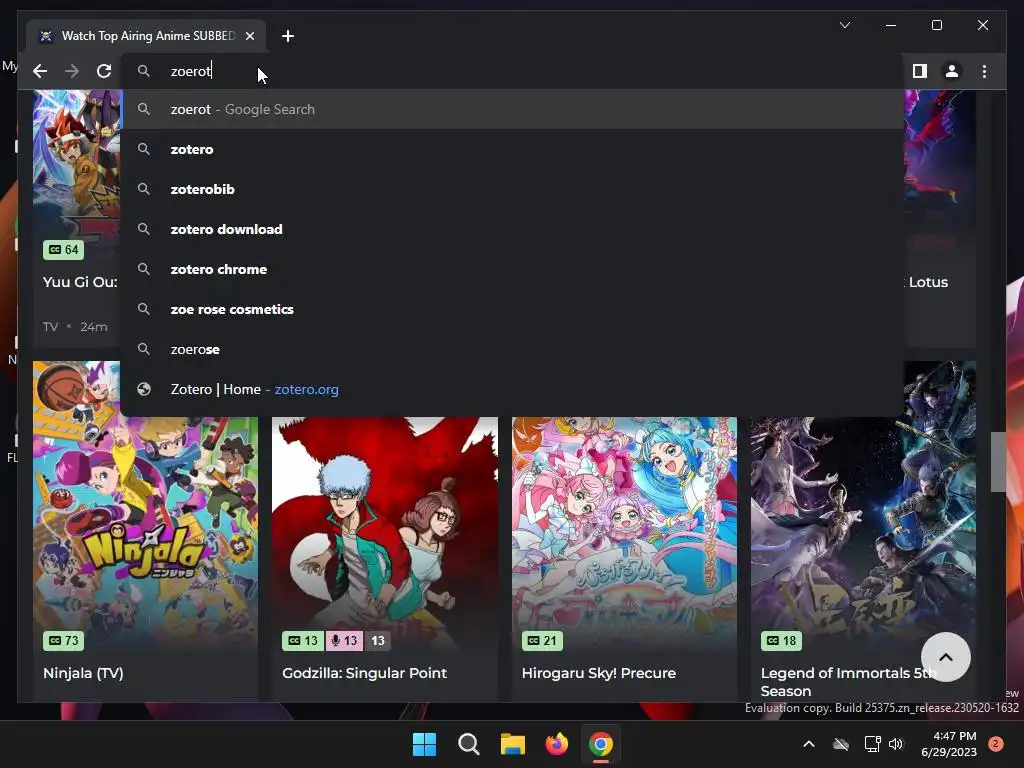This screenshot has height=768, width=1024.
Task: Open the Chrome profile icon
Action: coord(952,71)
